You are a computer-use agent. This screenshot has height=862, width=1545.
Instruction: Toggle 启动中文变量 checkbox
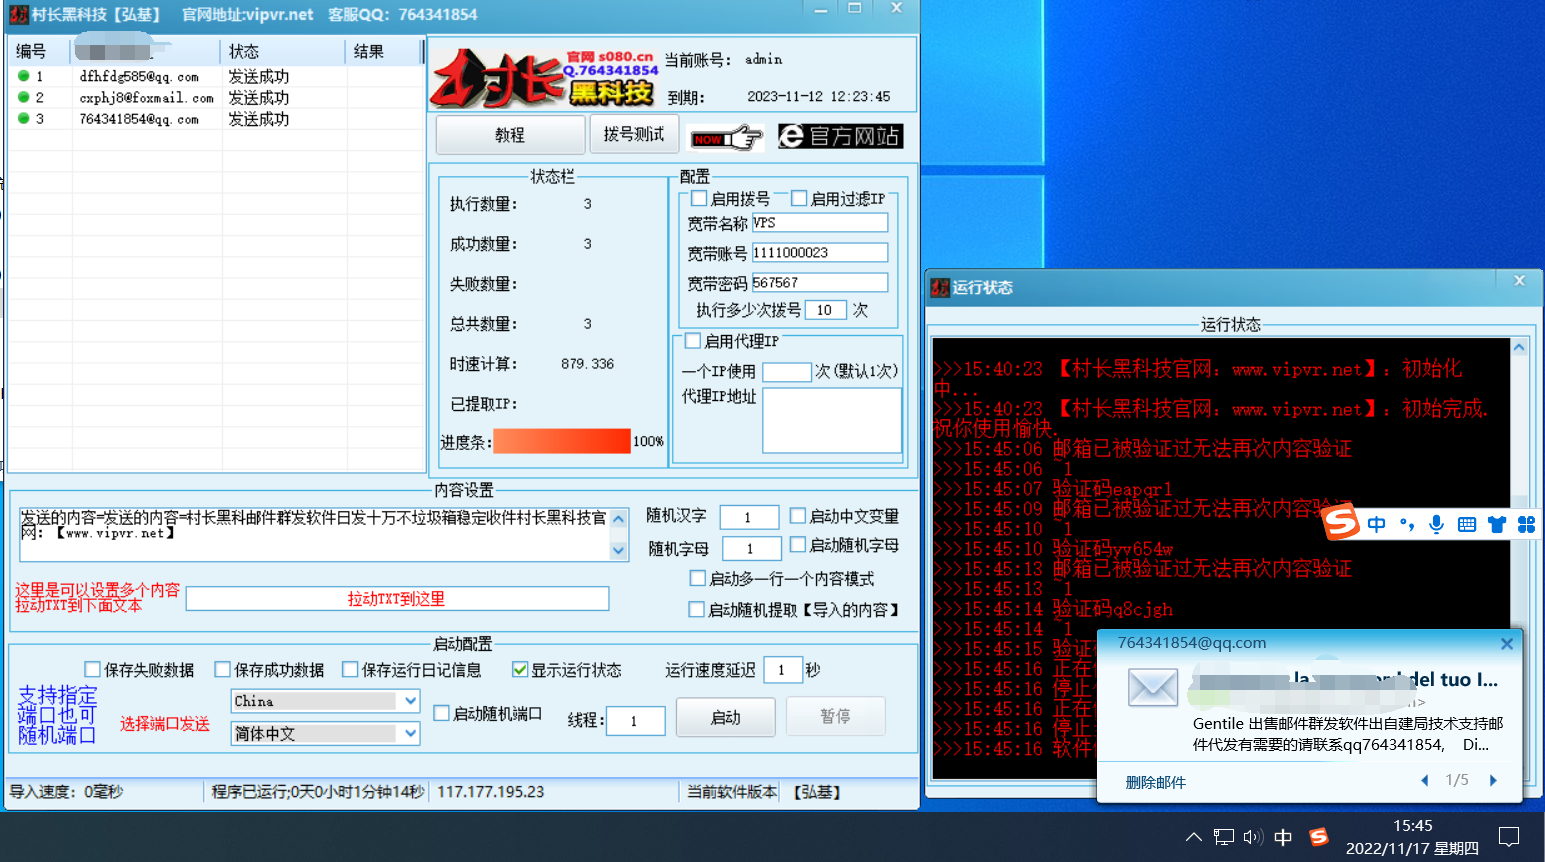[x=798, y=516]
